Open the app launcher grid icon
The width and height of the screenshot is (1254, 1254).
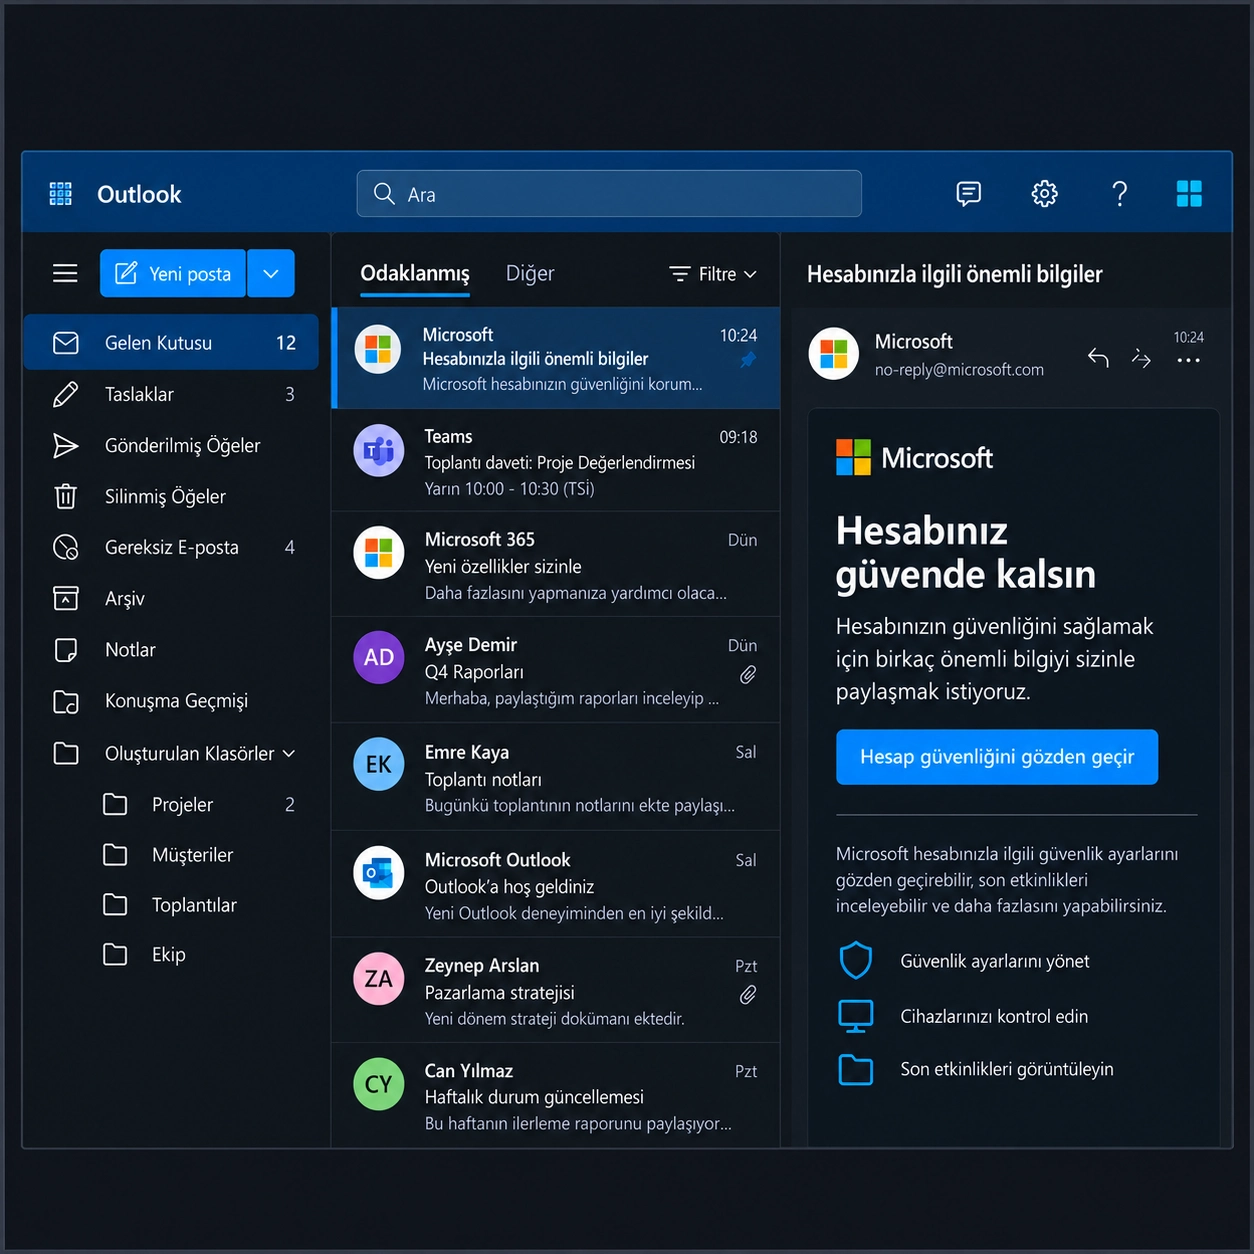click(61, 194)
